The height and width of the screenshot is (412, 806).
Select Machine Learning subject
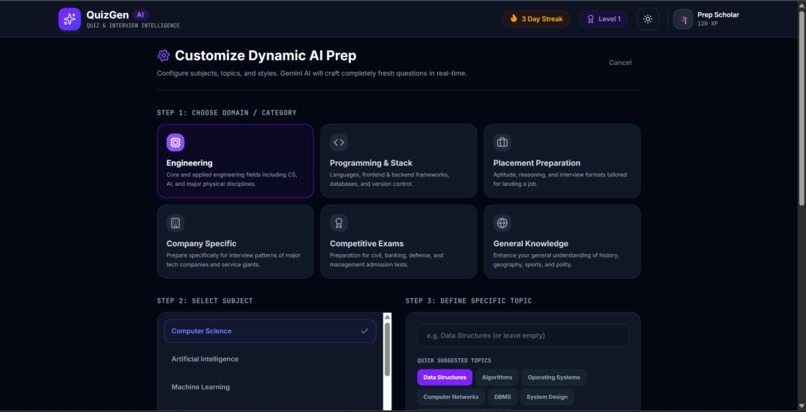(x=270, y=387)
